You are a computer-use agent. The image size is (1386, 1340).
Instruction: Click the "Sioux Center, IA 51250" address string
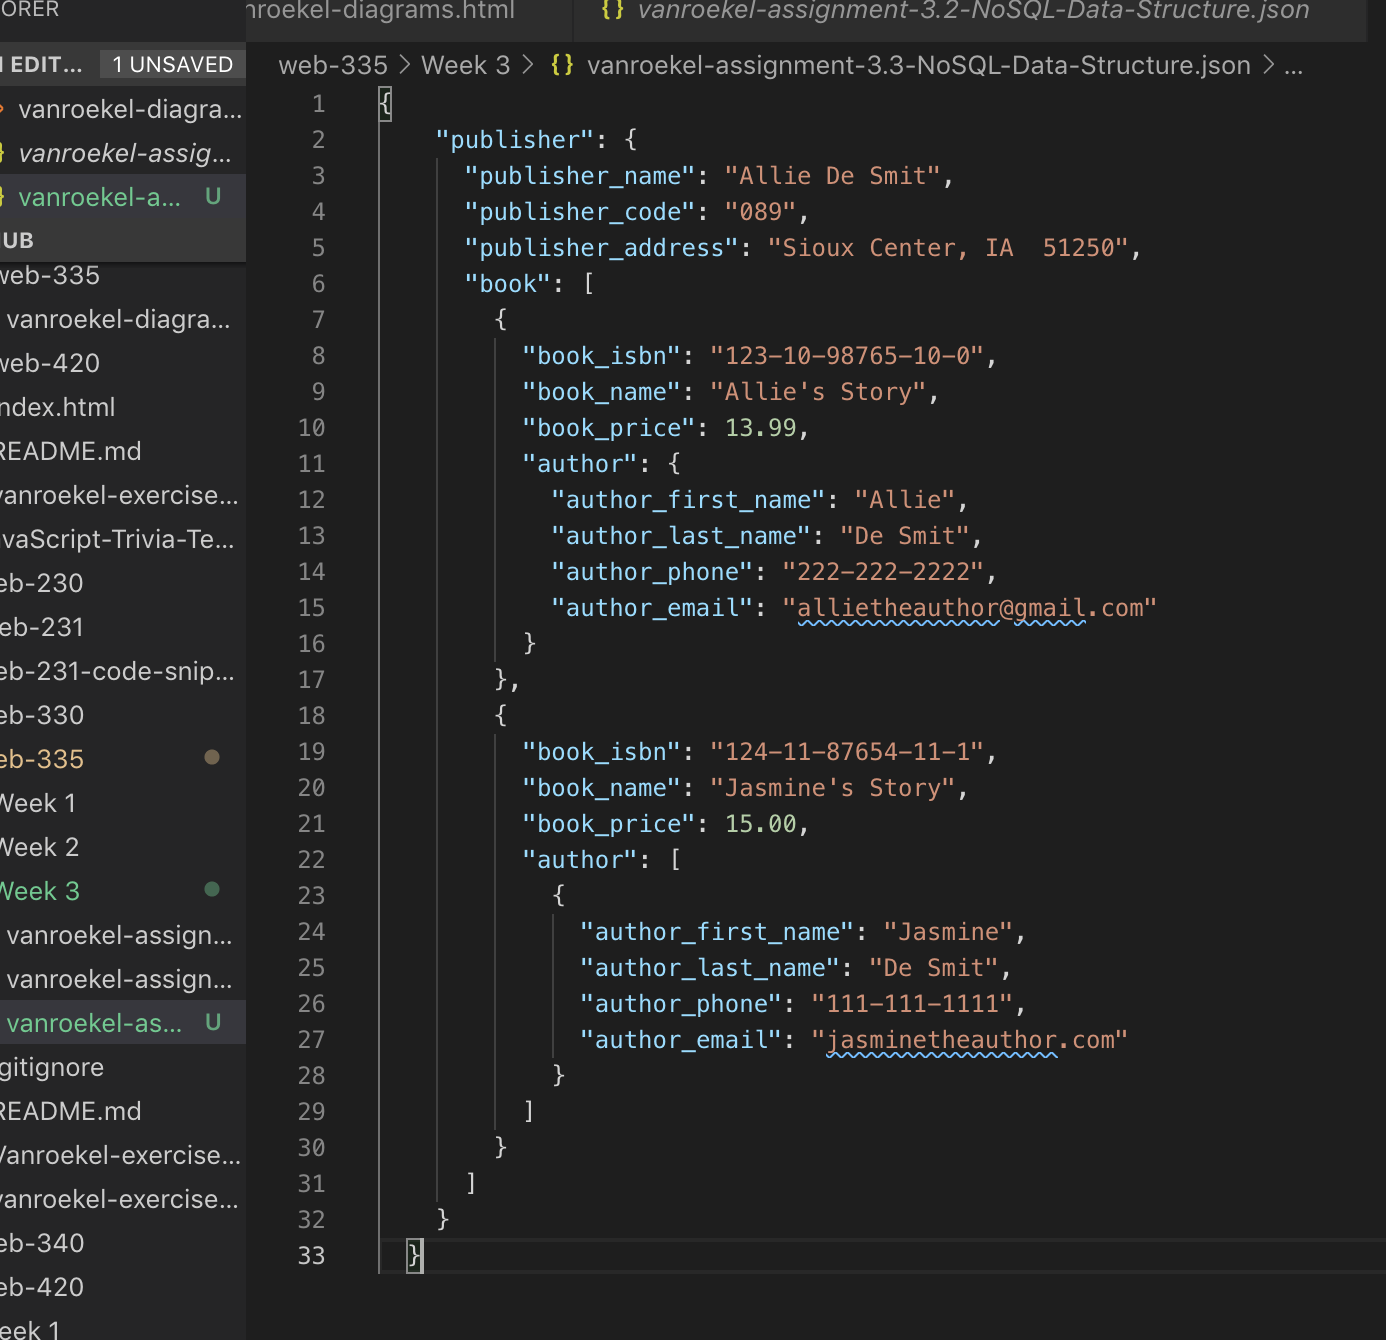click(x=948, y=248)
